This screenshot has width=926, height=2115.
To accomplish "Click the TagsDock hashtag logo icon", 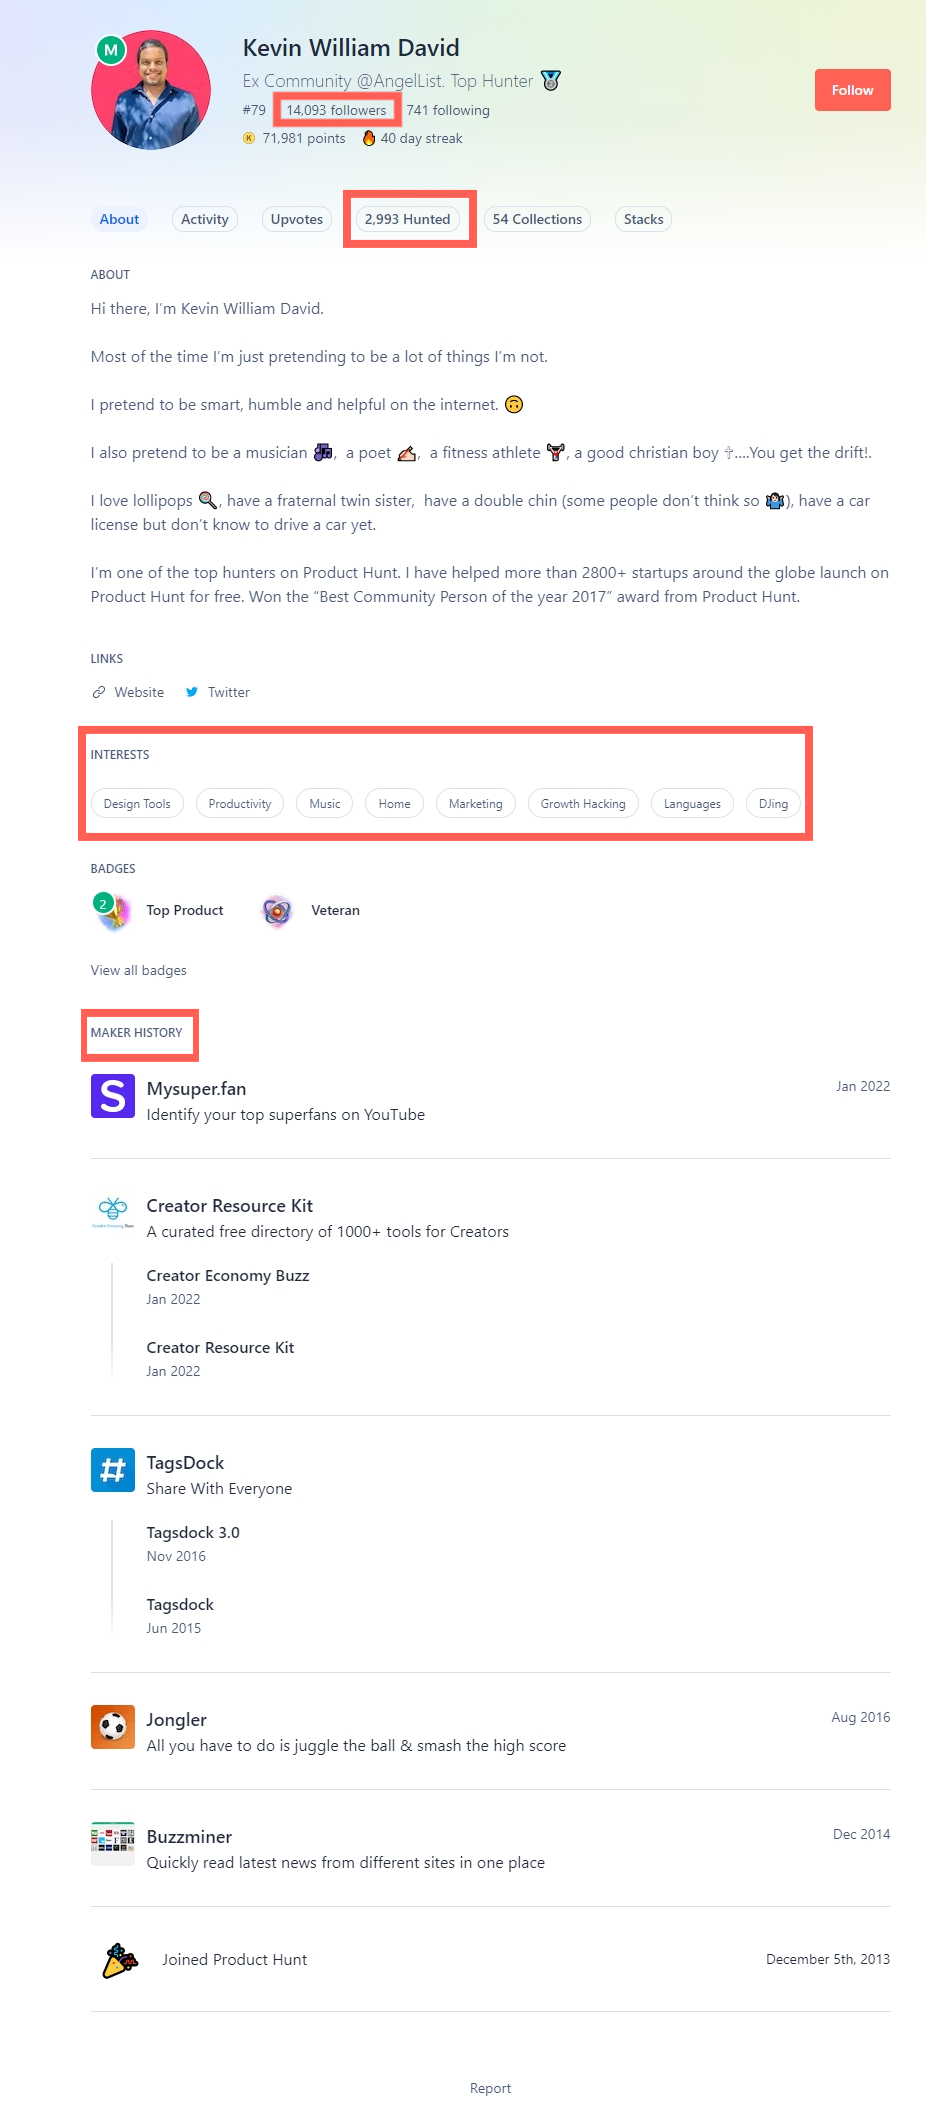I will (113, 1470).
